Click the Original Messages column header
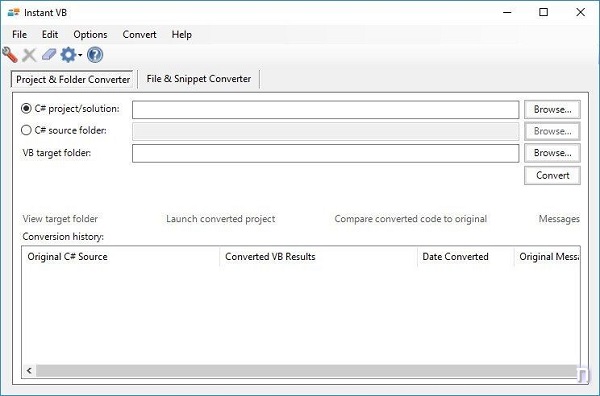This screenshot has width=600, height=396. click(547, 257)
